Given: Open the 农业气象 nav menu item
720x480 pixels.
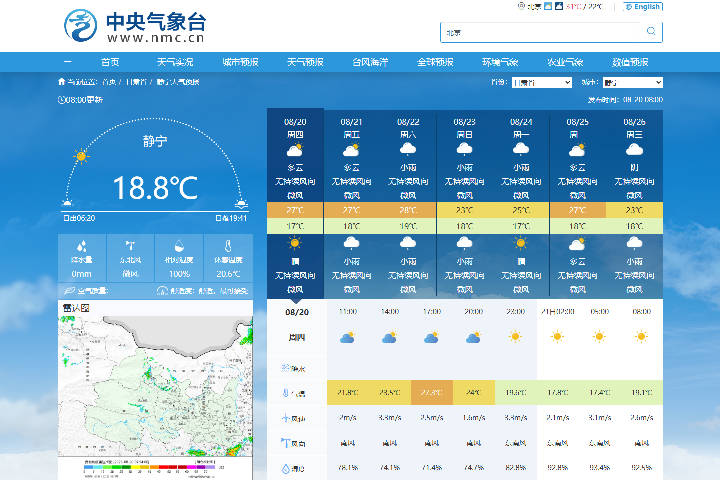Looking at the screenshot, I should tap(565, 62).
